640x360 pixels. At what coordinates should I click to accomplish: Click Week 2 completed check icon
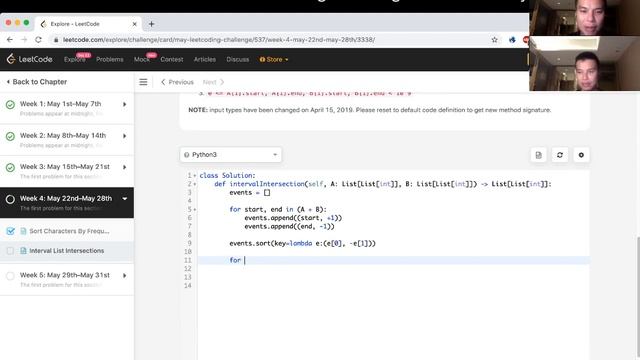pos(10,136)
